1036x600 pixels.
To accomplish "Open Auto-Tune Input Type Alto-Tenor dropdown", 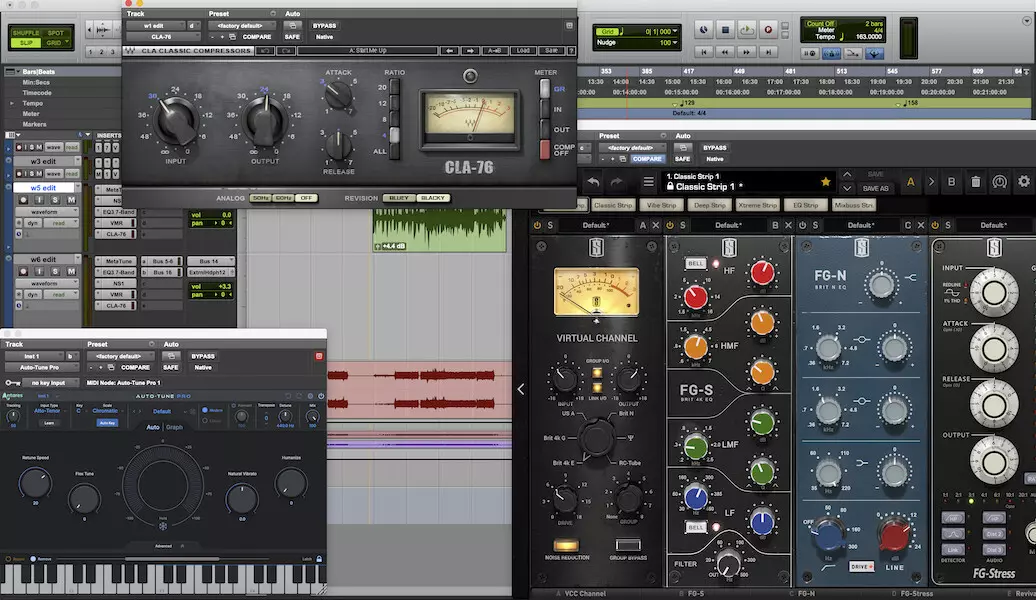I will [x=47, y=410].
